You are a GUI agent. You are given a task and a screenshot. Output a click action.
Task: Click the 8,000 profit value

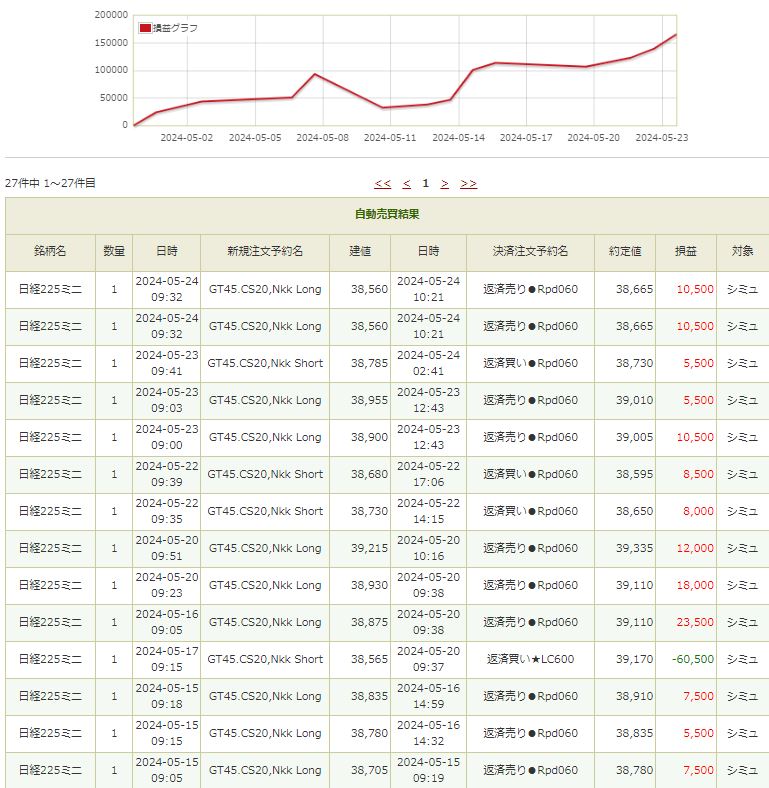(x=698, y=511)
